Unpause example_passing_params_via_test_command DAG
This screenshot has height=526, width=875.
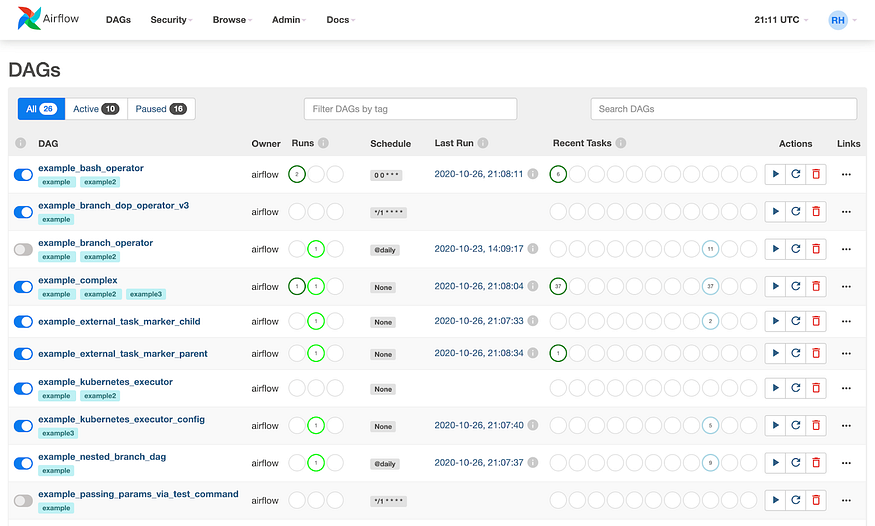23,500
